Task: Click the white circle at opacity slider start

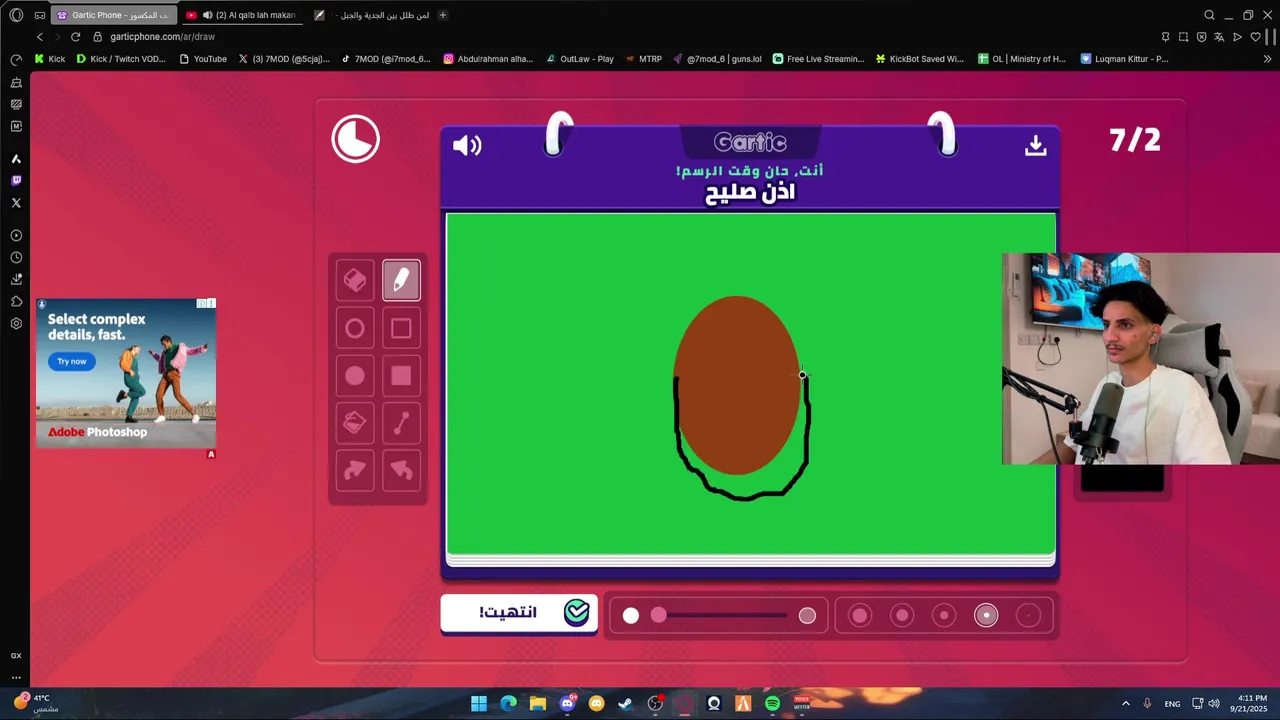Action: tap(631, 616)
